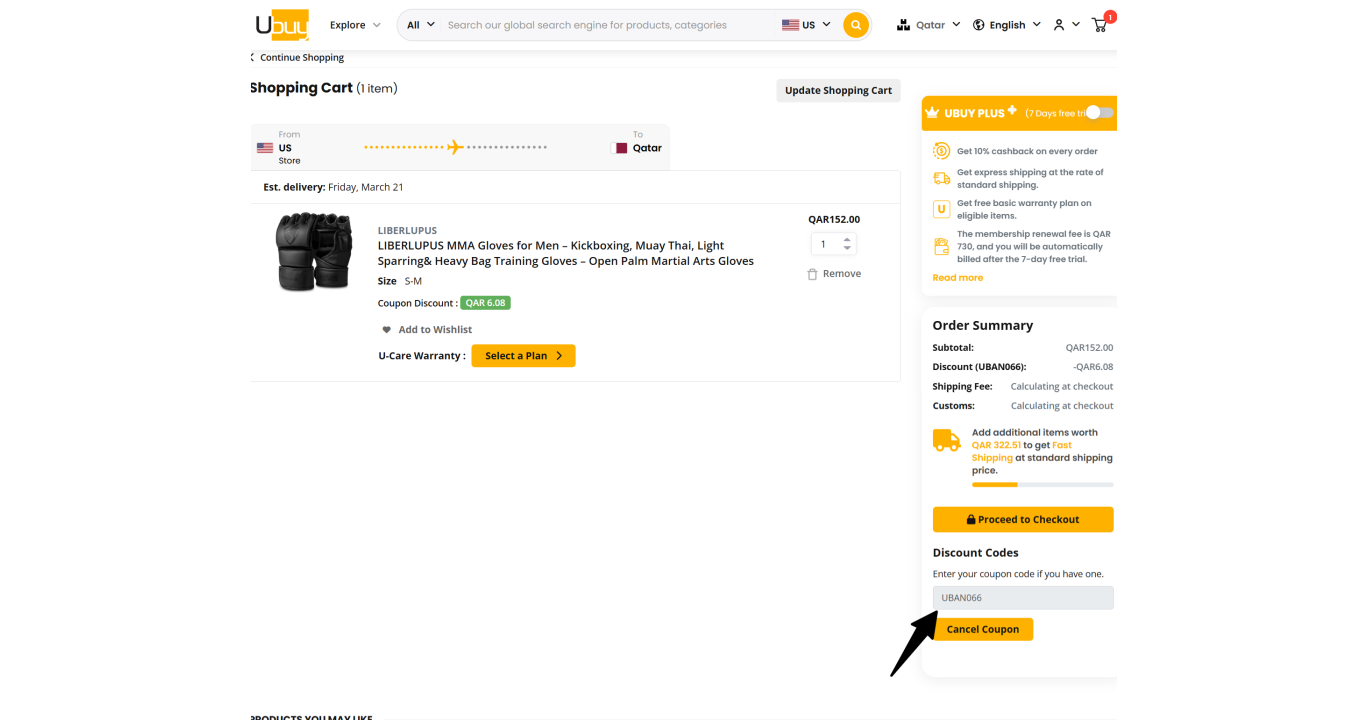Click the free shipping progress bar

(1042, 485)
